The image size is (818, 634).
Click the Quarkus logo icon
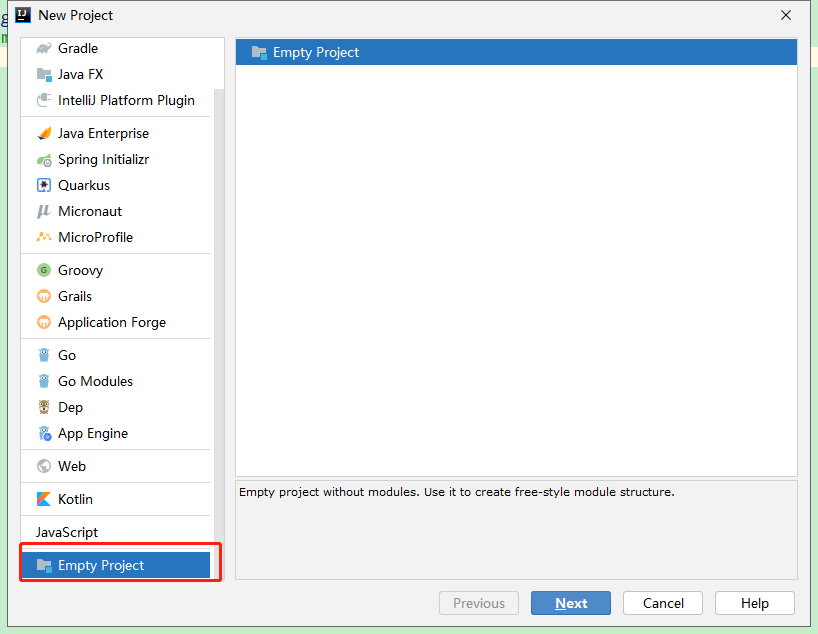point(44,185)
